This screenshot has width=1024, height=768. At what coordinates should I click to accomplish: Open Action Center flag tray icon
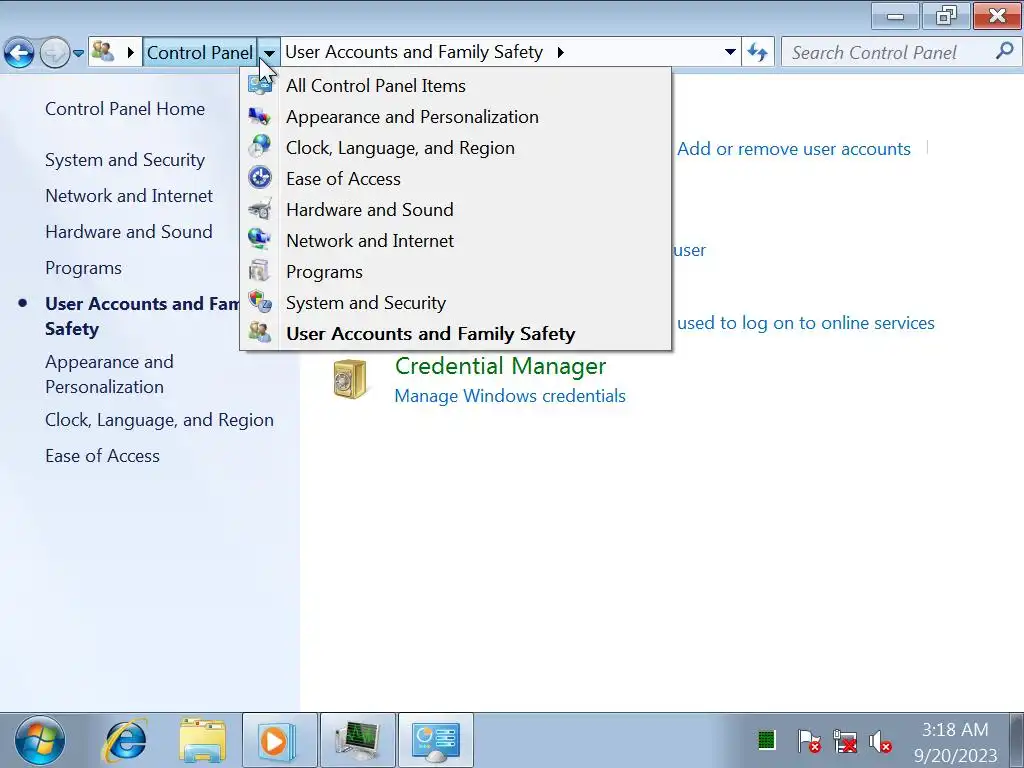808,741
